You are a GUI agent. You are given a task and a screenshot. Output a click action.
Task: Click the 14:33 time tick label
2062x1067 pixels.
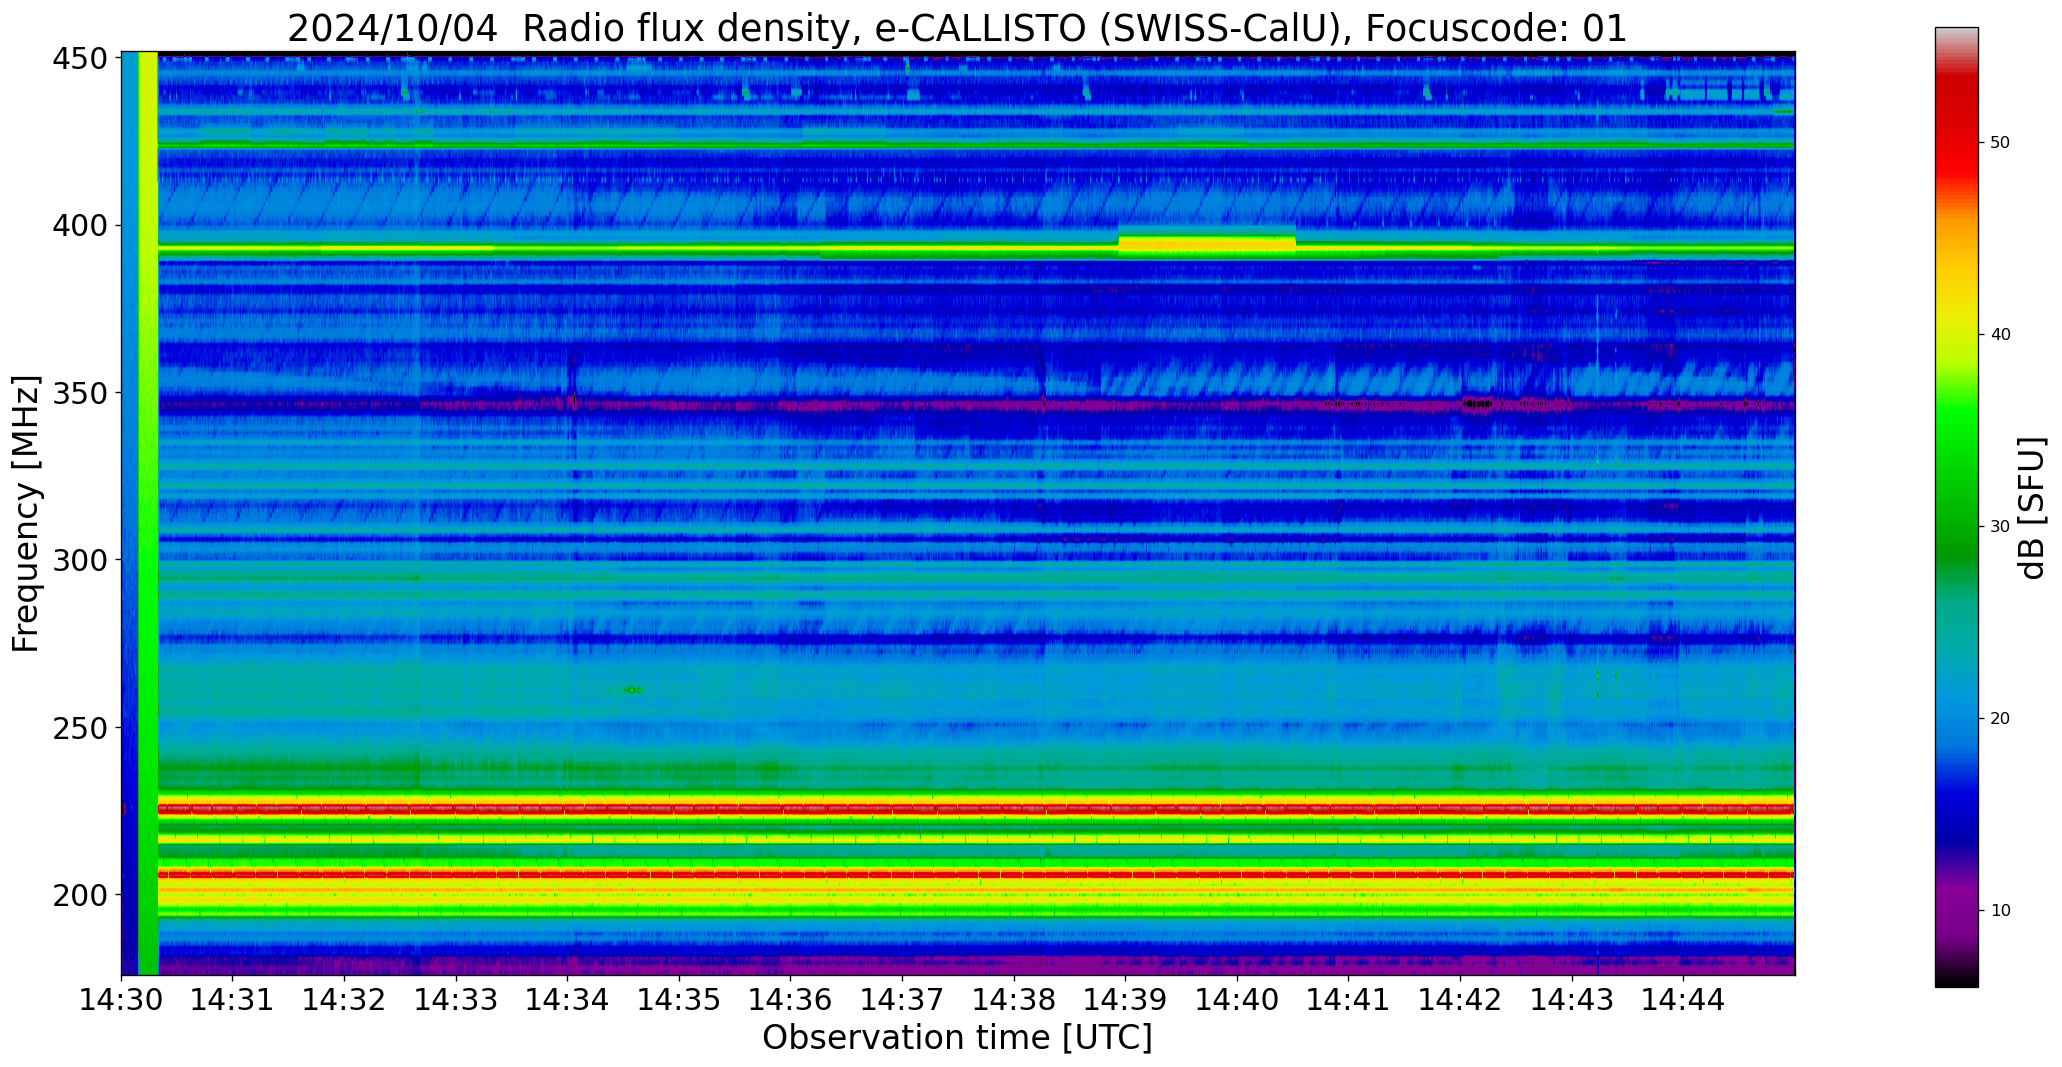pyautogui.click(x=456, y=999)
